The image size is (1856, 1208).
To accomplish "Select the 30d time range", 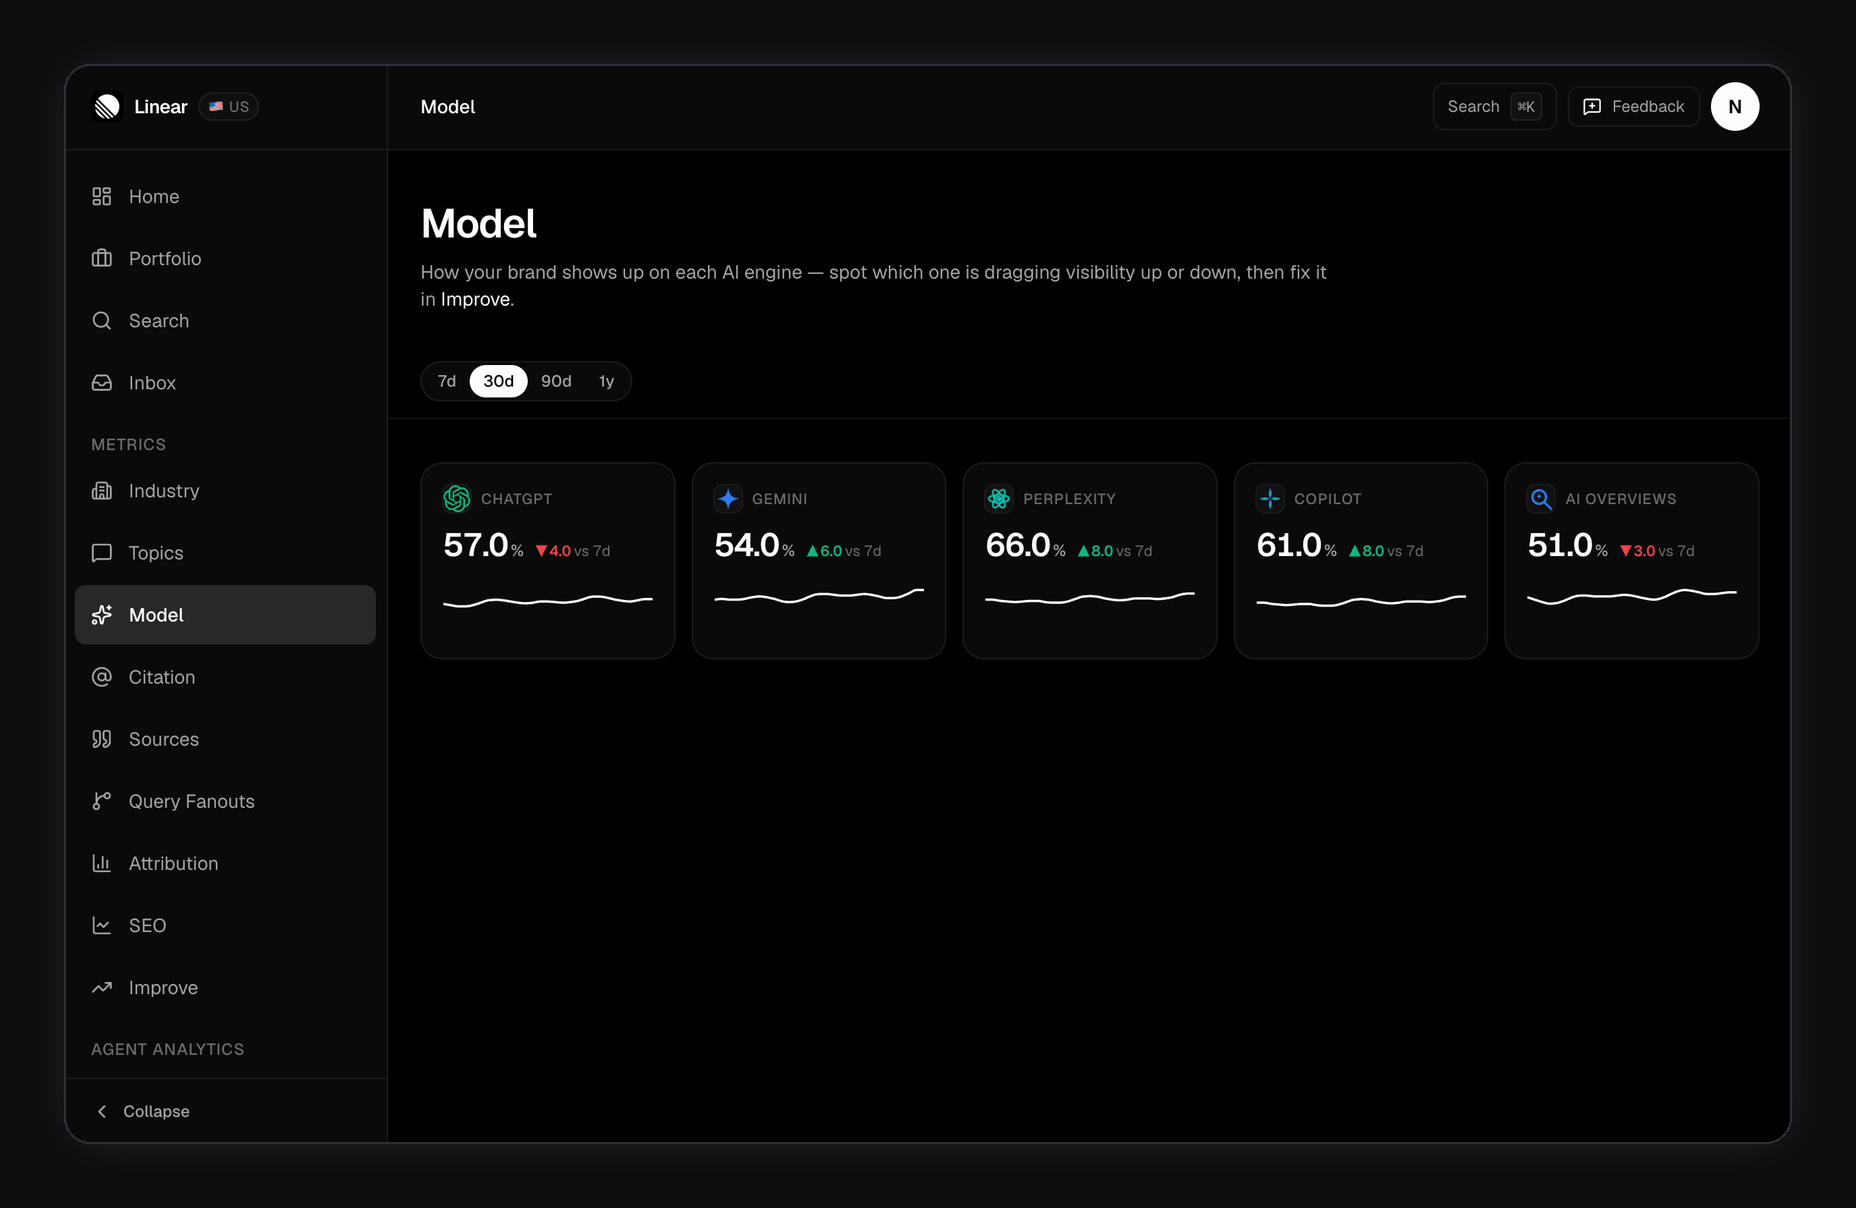I will click(x=498, y=381).
